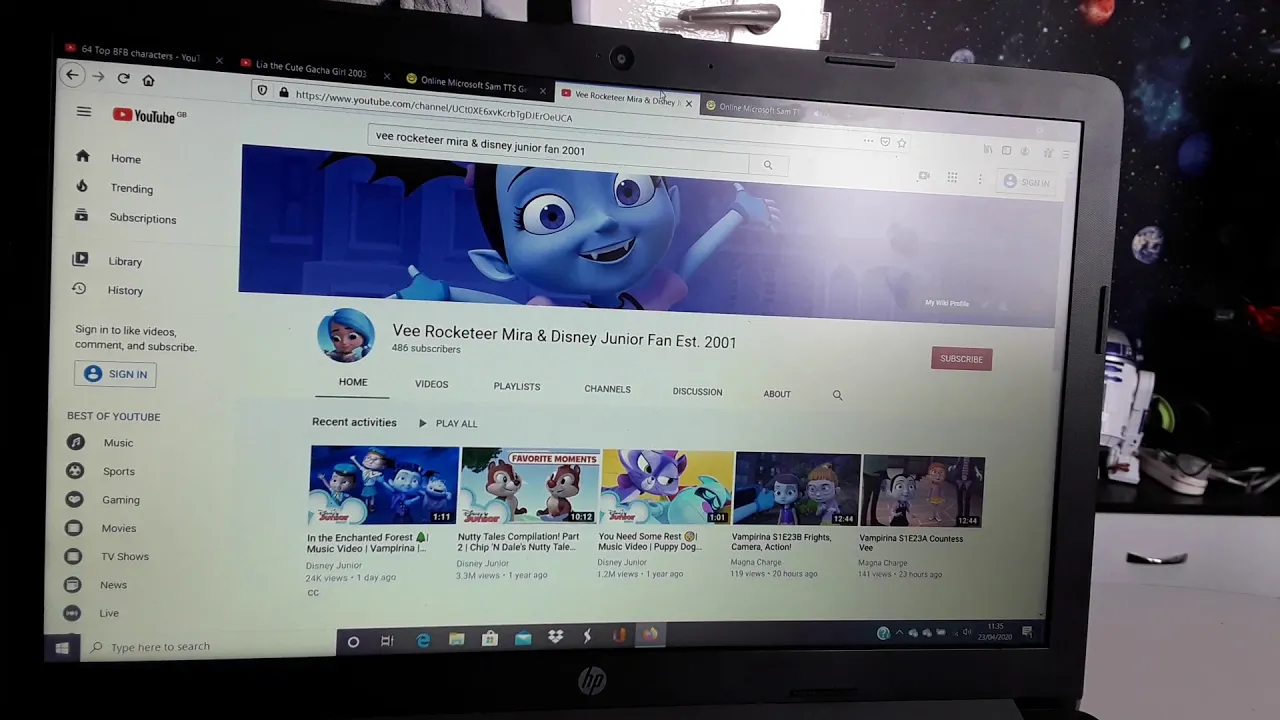
Task: Open File Explorer from the taskbar
Action: pyautogui.click(x=456, y=639)
